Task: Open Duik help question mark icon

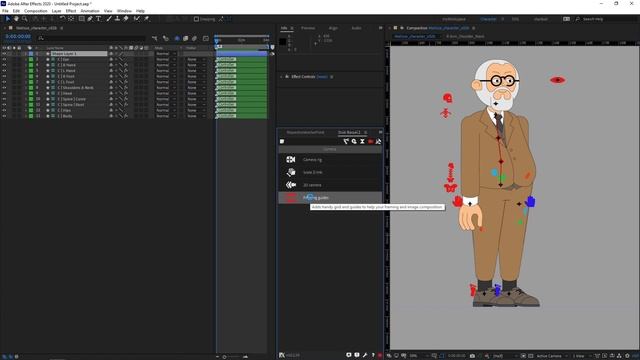Action: click(373, 355)
